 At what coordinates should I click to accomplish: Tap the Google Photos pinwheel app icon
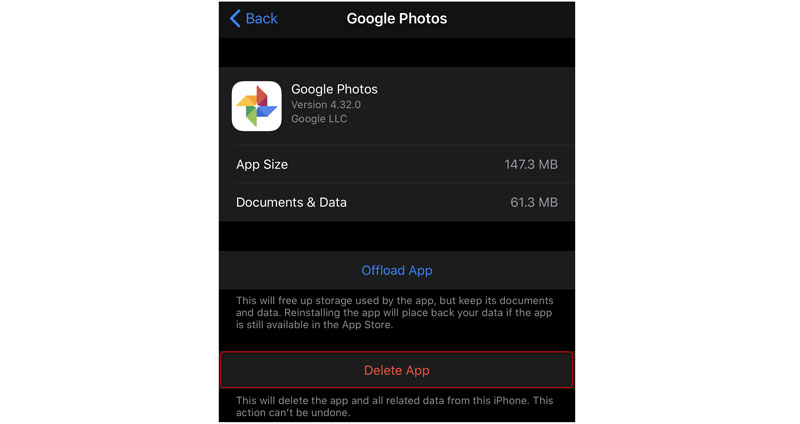point(257,106)
